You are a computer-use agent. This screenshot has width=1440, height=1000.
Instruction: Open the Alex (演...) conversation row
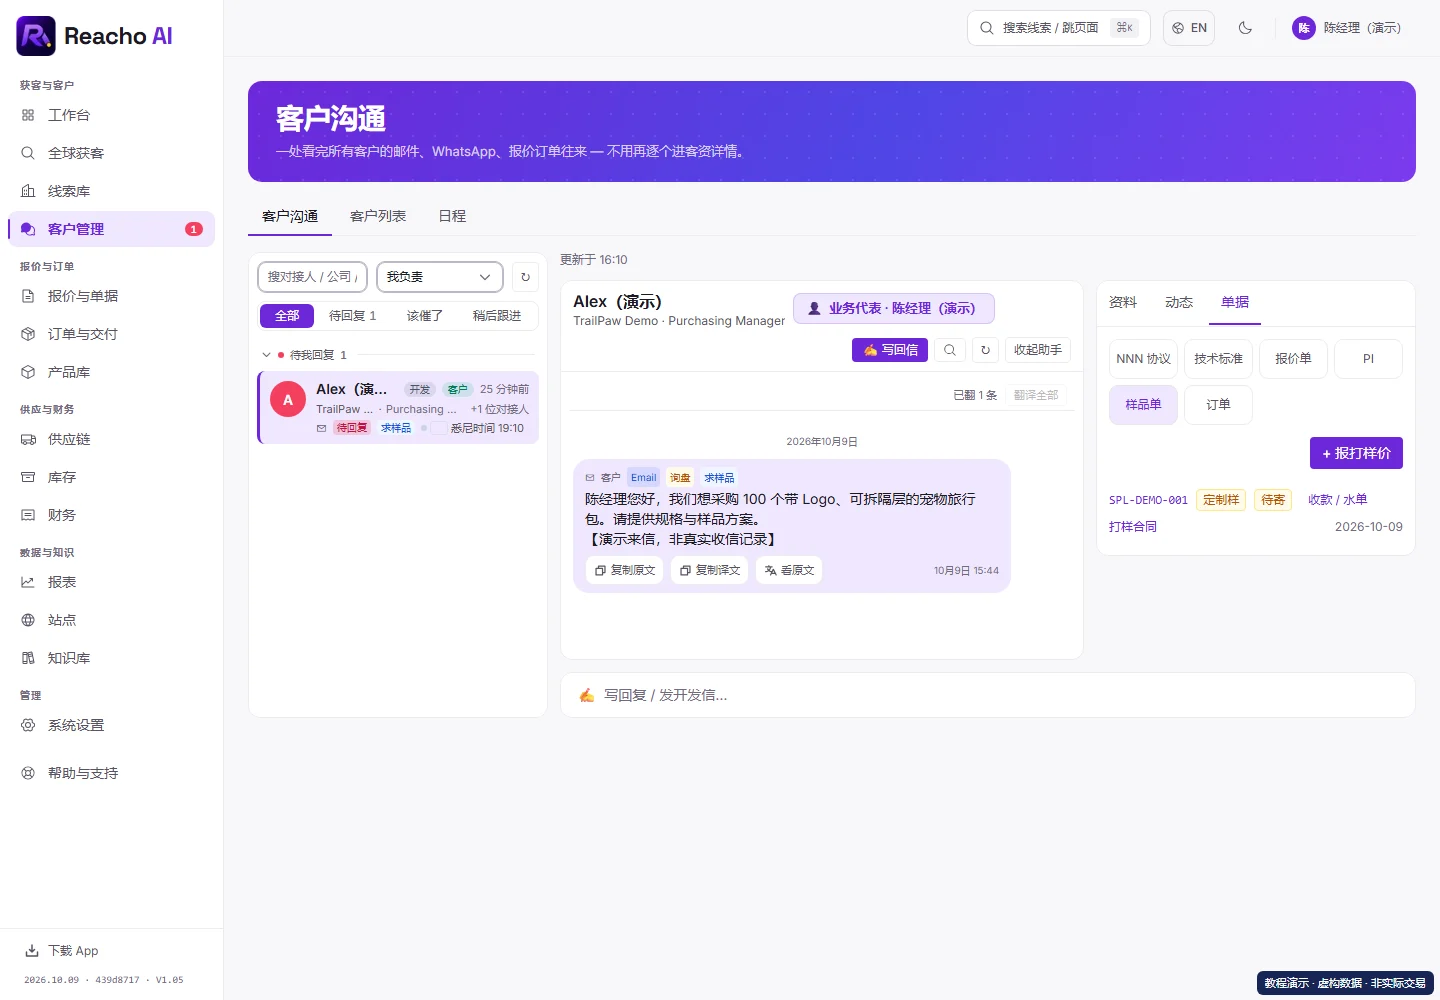click(x=398, y=407)
